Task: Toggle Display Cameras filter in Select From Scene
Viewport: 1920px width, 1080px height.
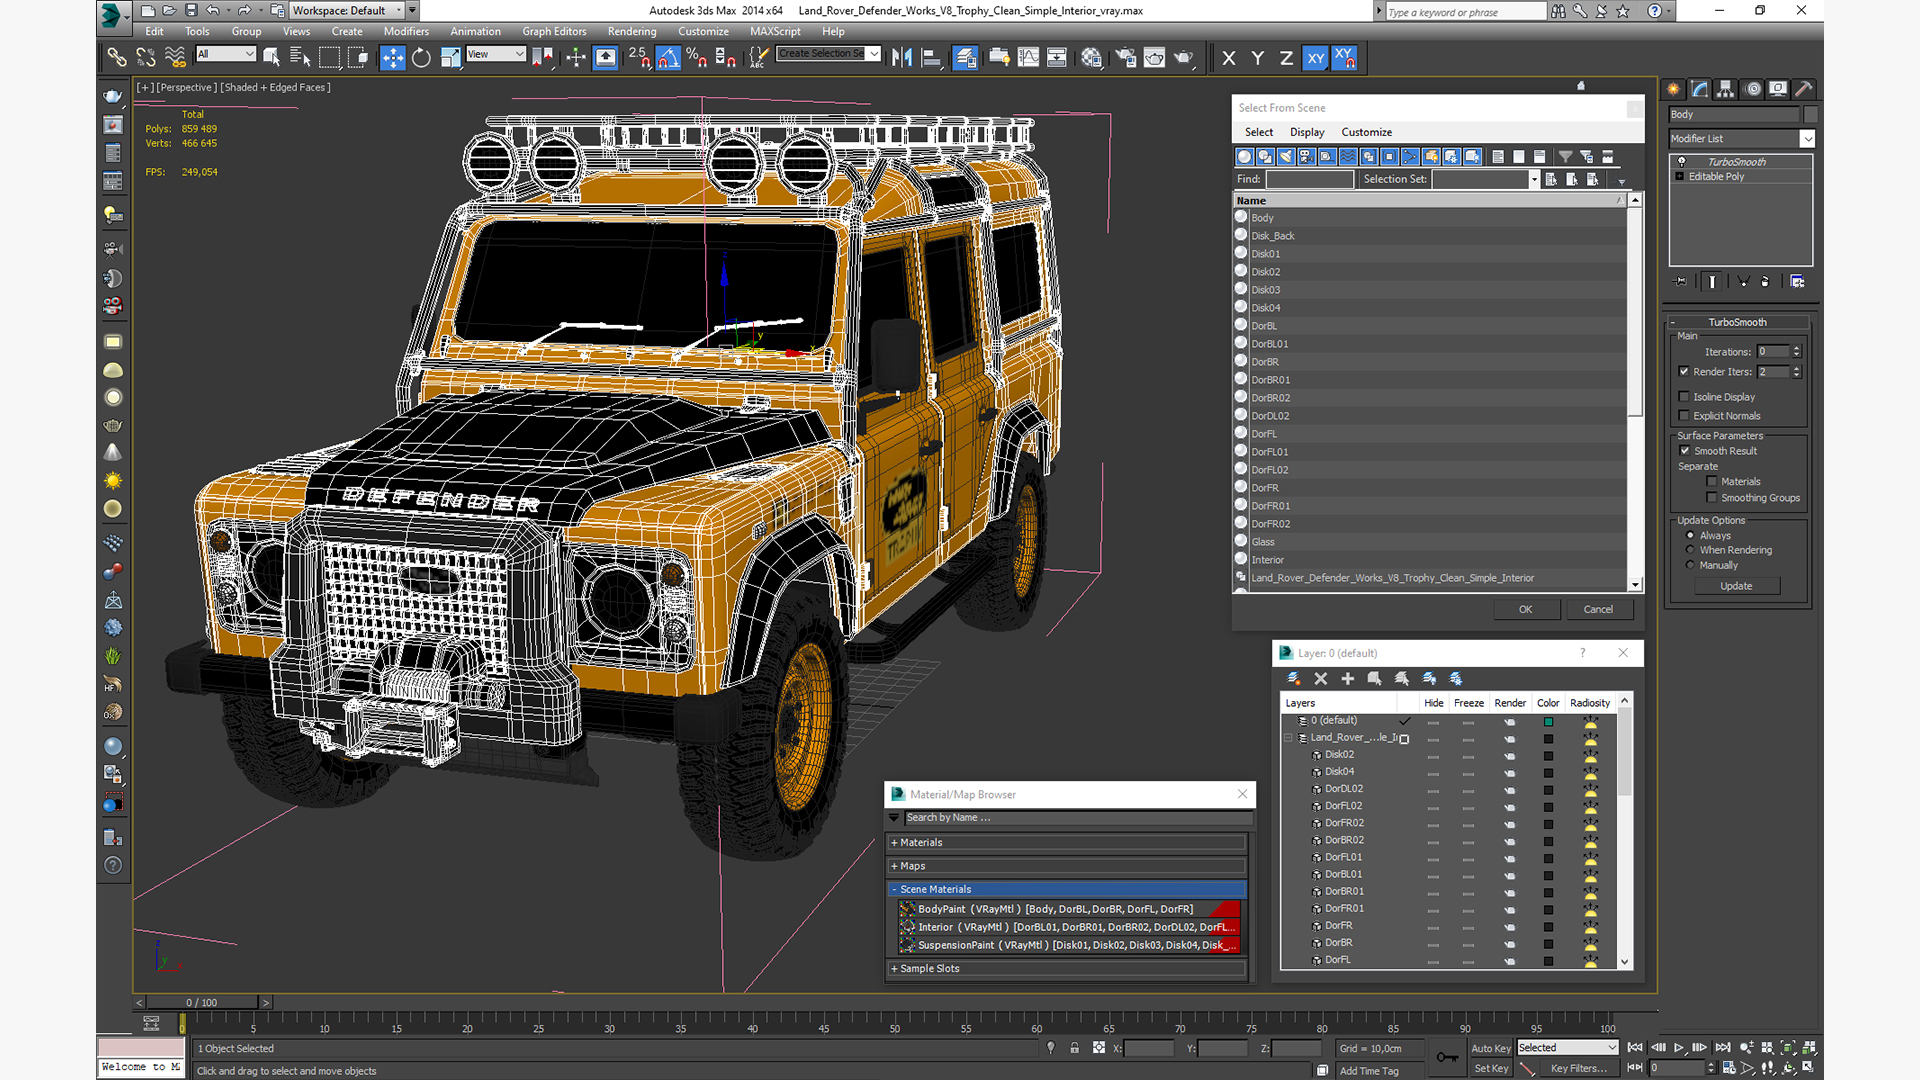Action: (x=1307, y=157)
